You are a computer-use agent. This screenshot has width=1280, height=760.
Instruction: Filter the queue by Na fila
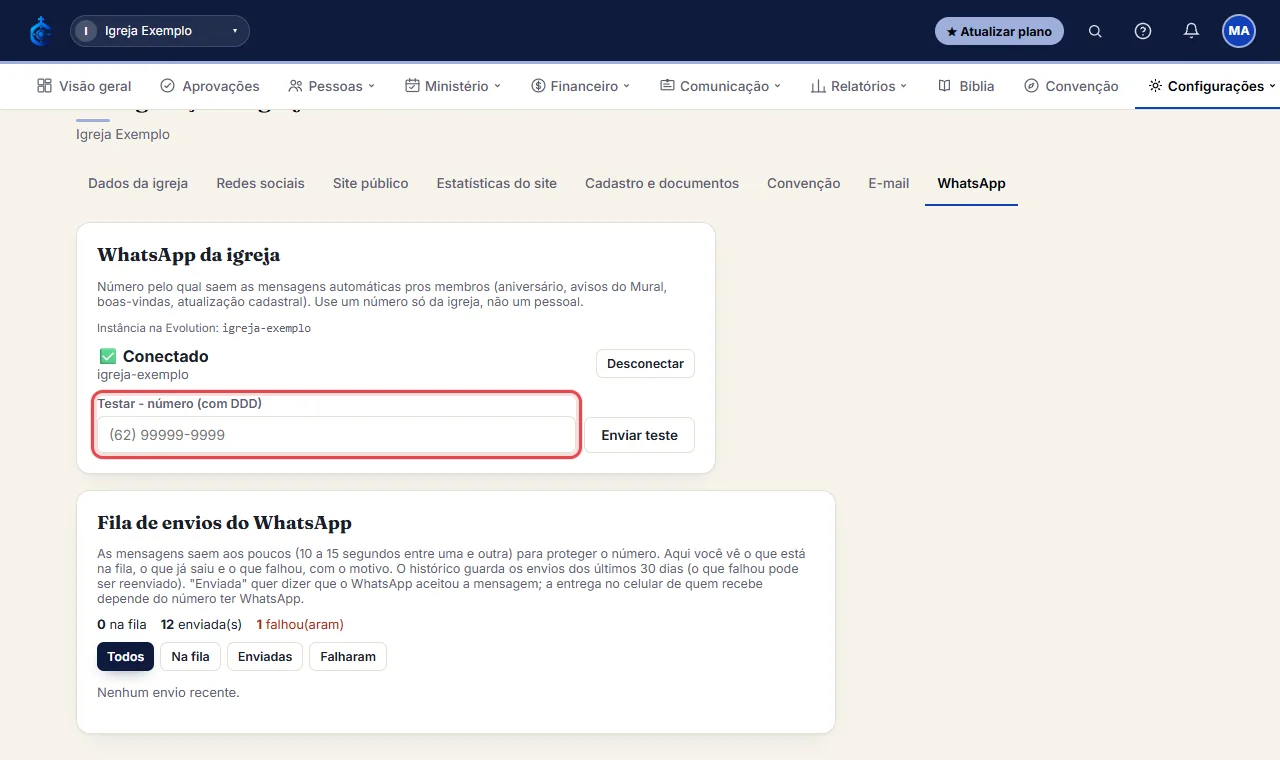click(190, 657)
